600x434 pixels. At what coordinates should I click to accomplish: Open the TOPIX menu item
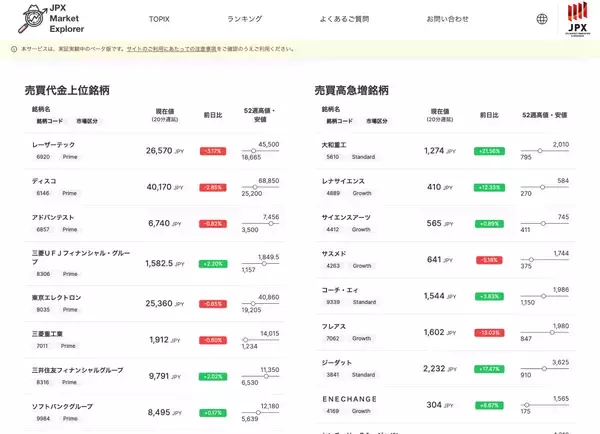[159, 19]
